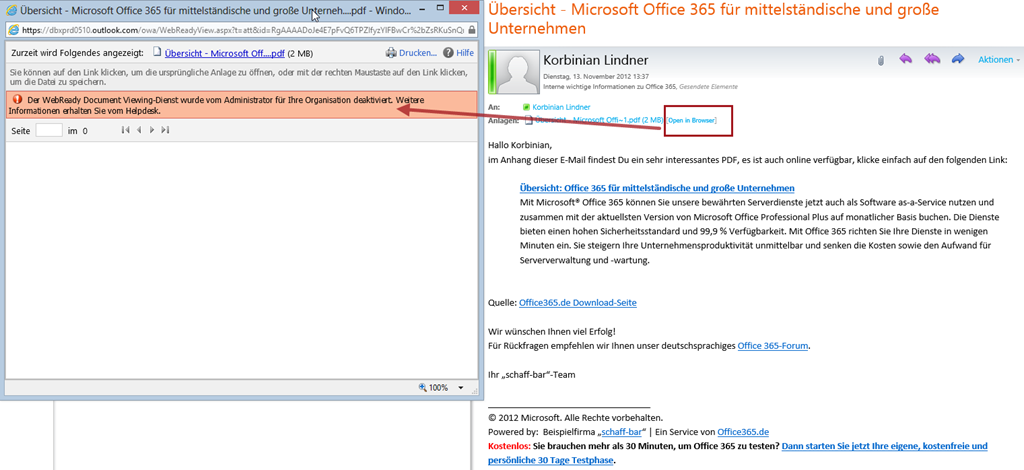Click the red 'Kostenlos:' text
Viewport: 1024px width, 470px height.
pyautogui.click(x=509, y=446)
